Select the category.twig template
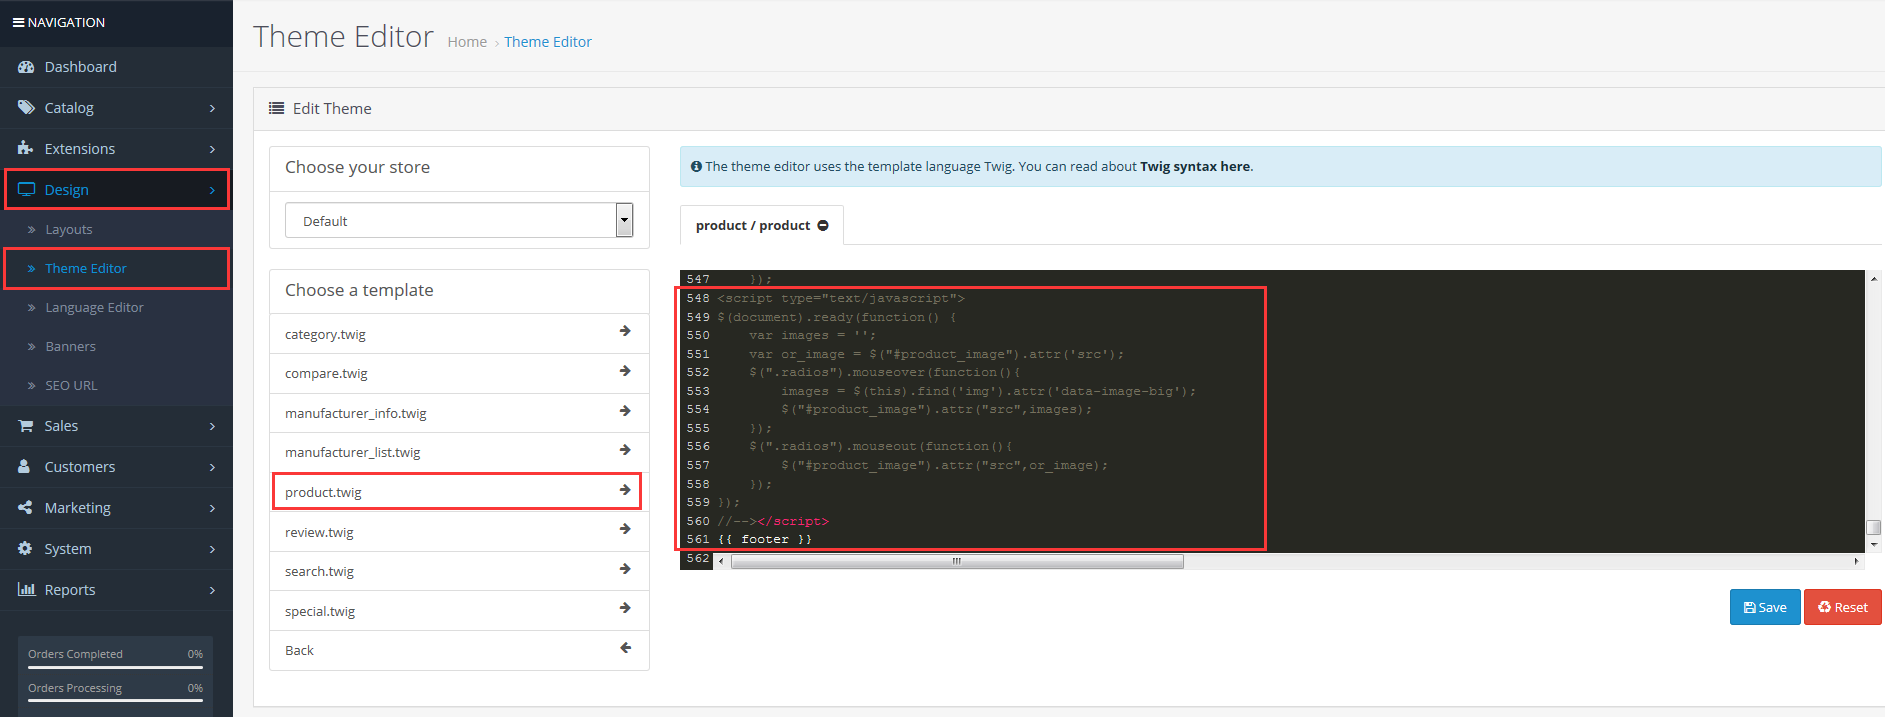 (x=459, y=334)
